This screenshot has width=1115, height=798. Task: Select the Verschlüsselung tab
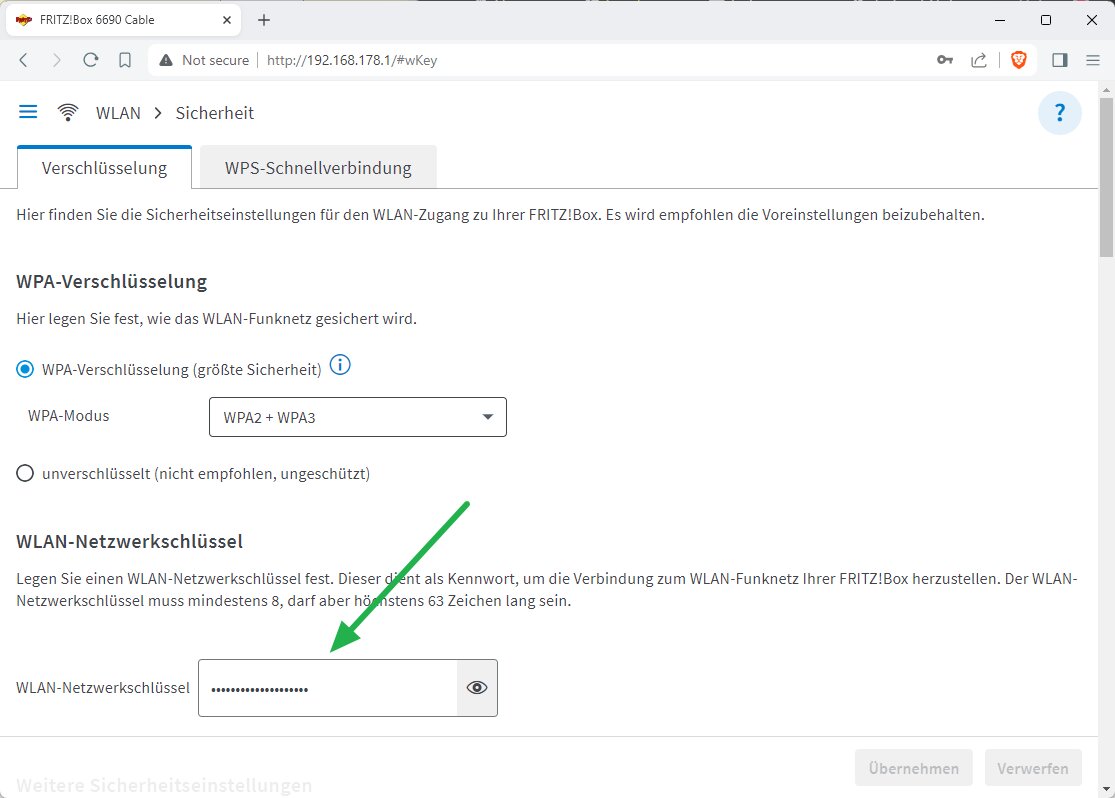click(104, 167)
